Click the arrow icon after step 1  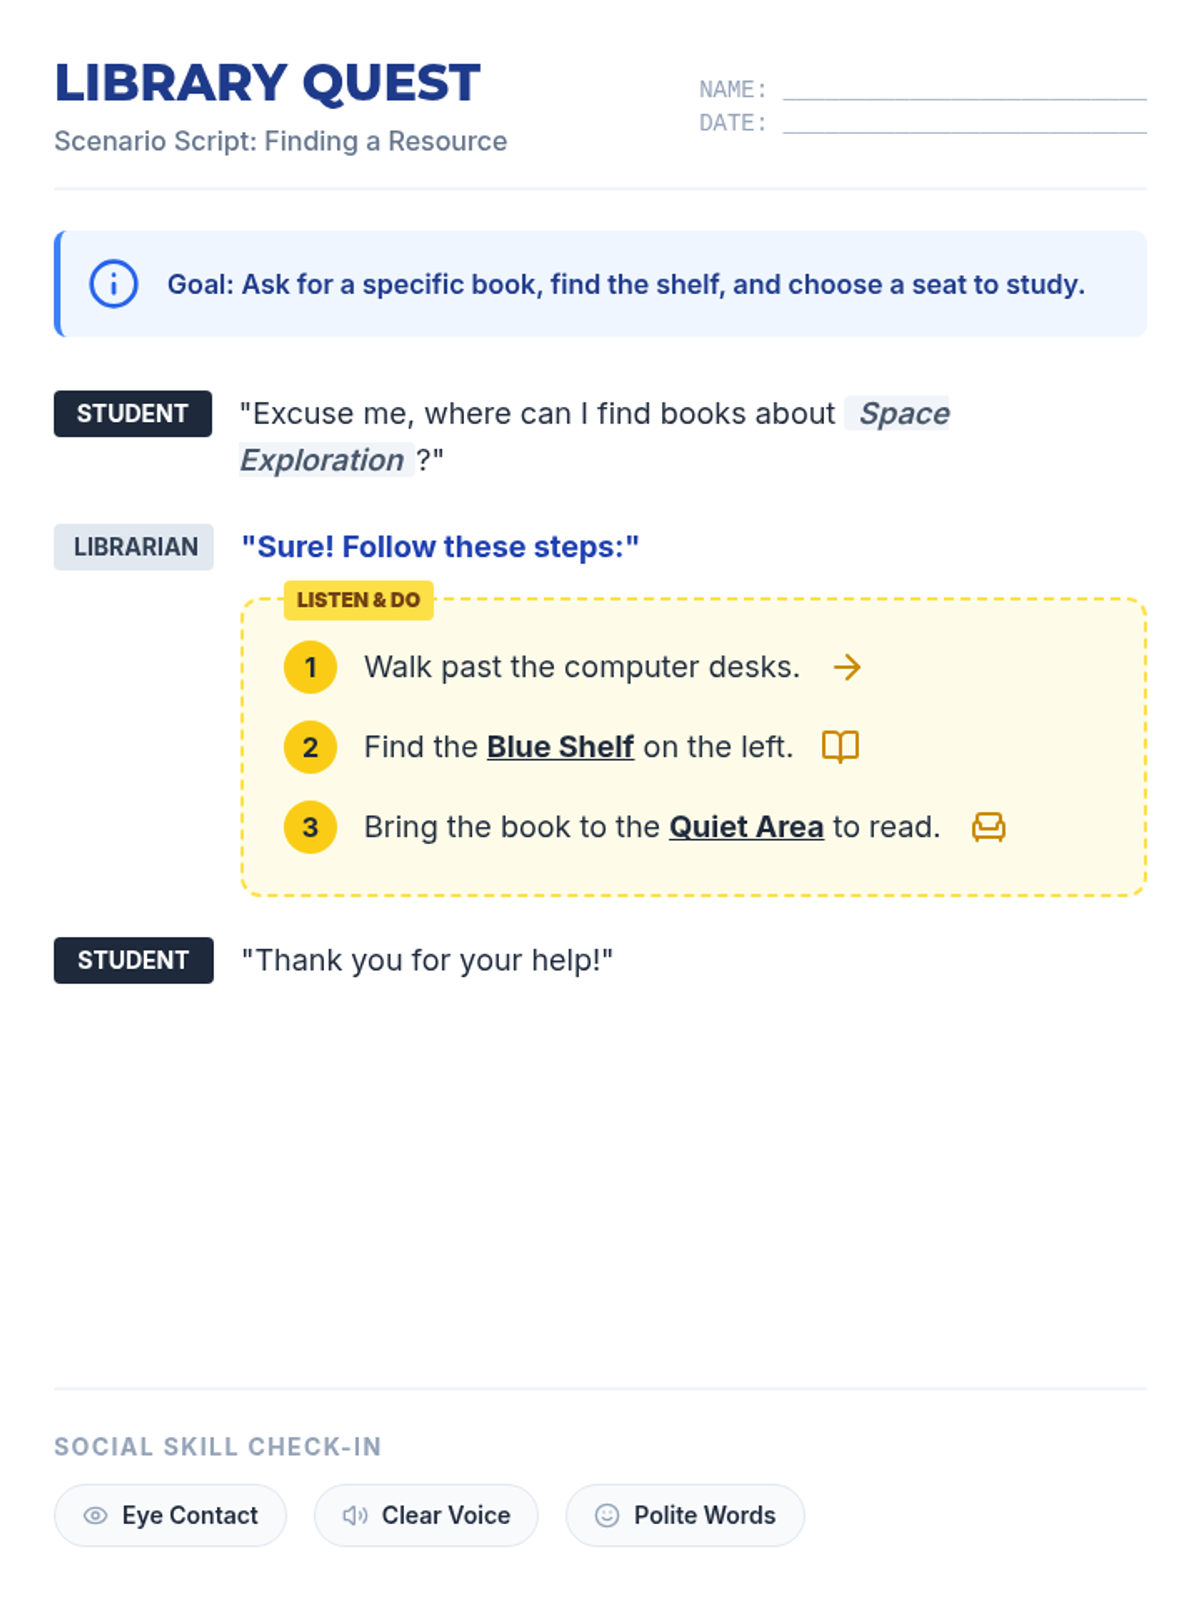pos(847,667)
